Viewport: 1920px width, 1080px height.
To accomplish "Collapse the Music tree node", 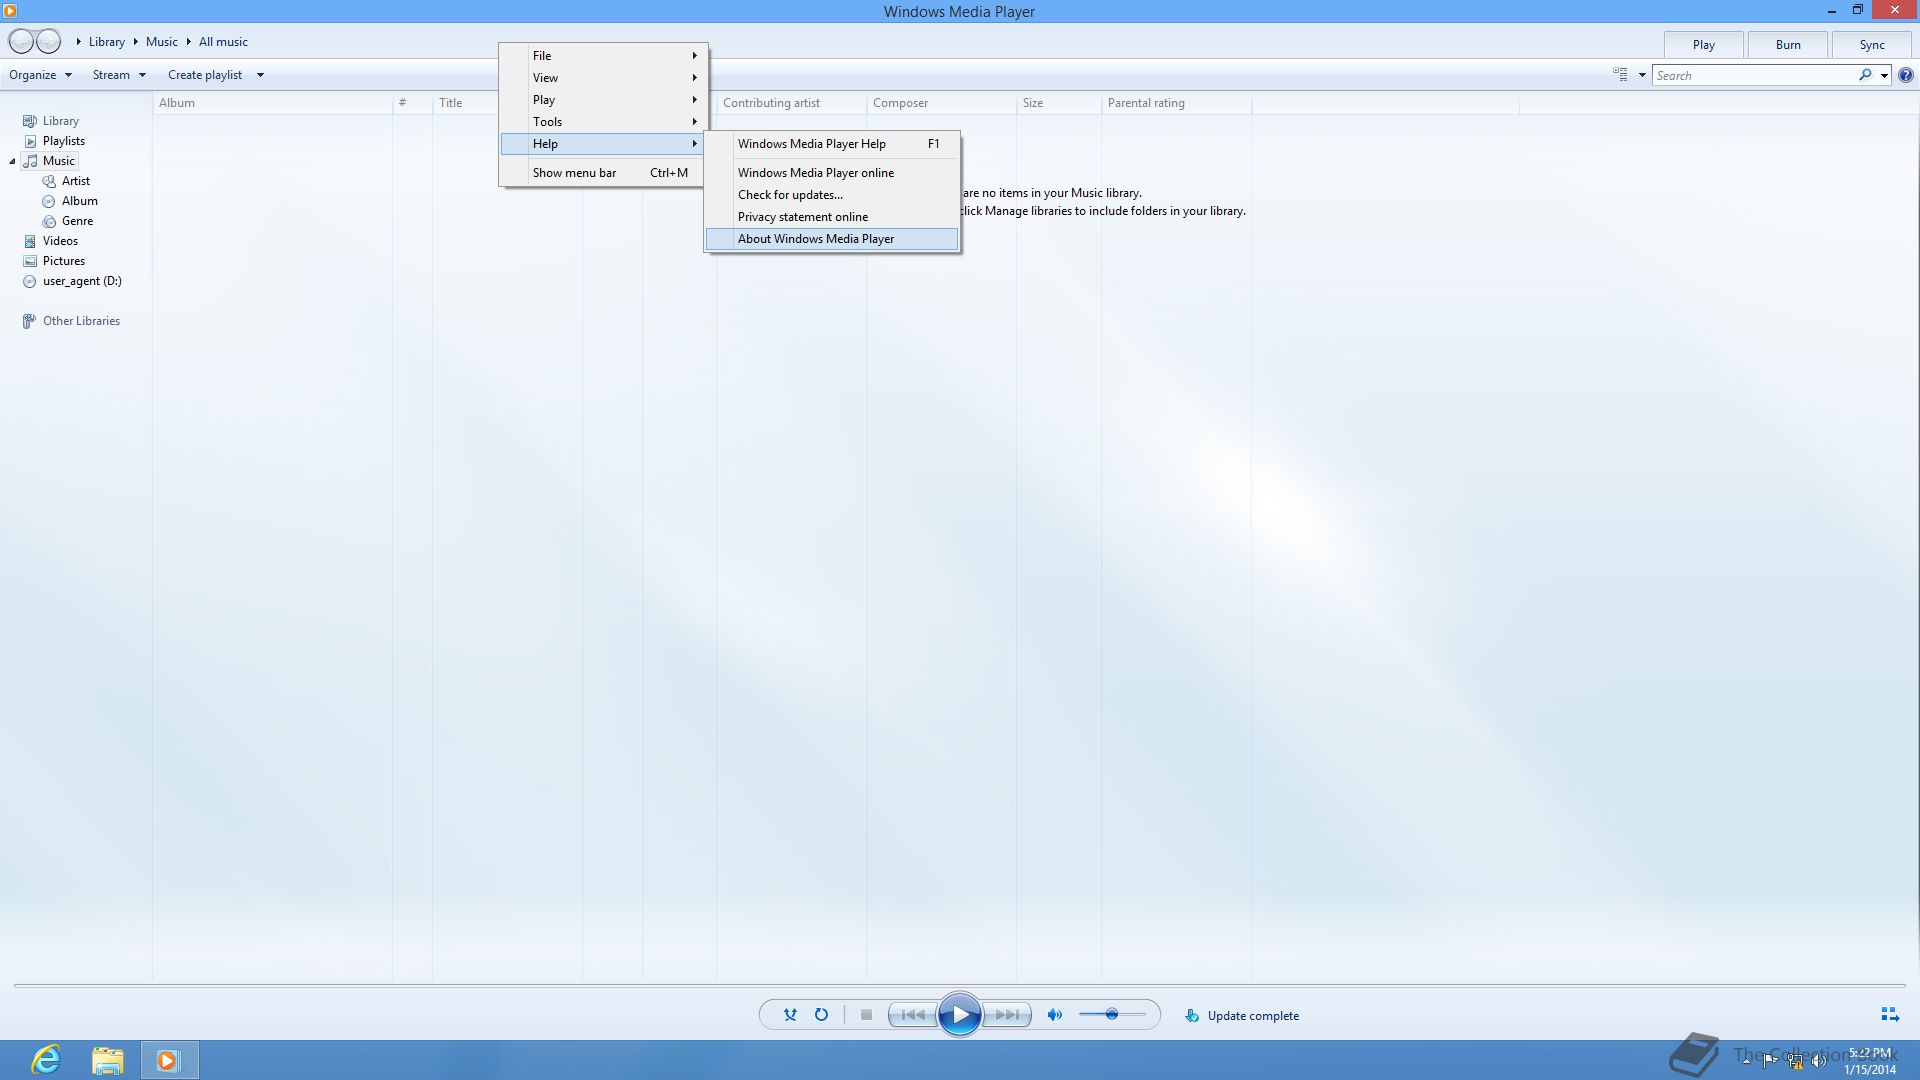I will [12, 161].
